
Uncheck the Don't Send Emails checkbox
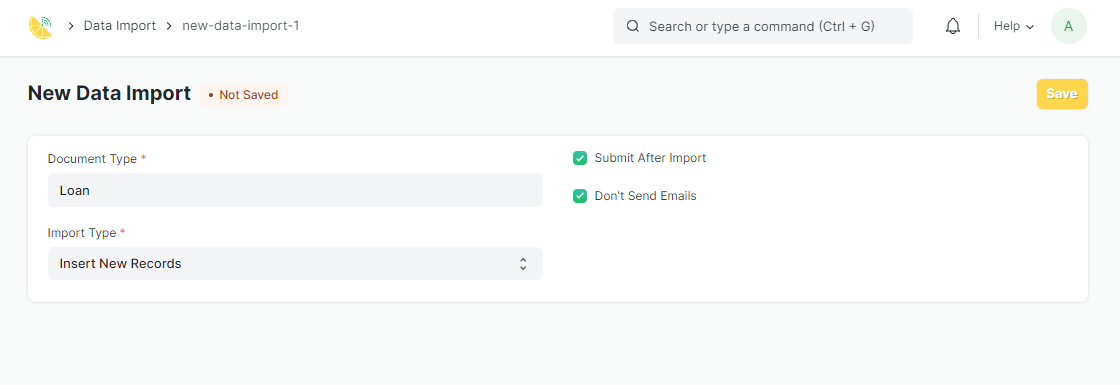coord(580,196)
